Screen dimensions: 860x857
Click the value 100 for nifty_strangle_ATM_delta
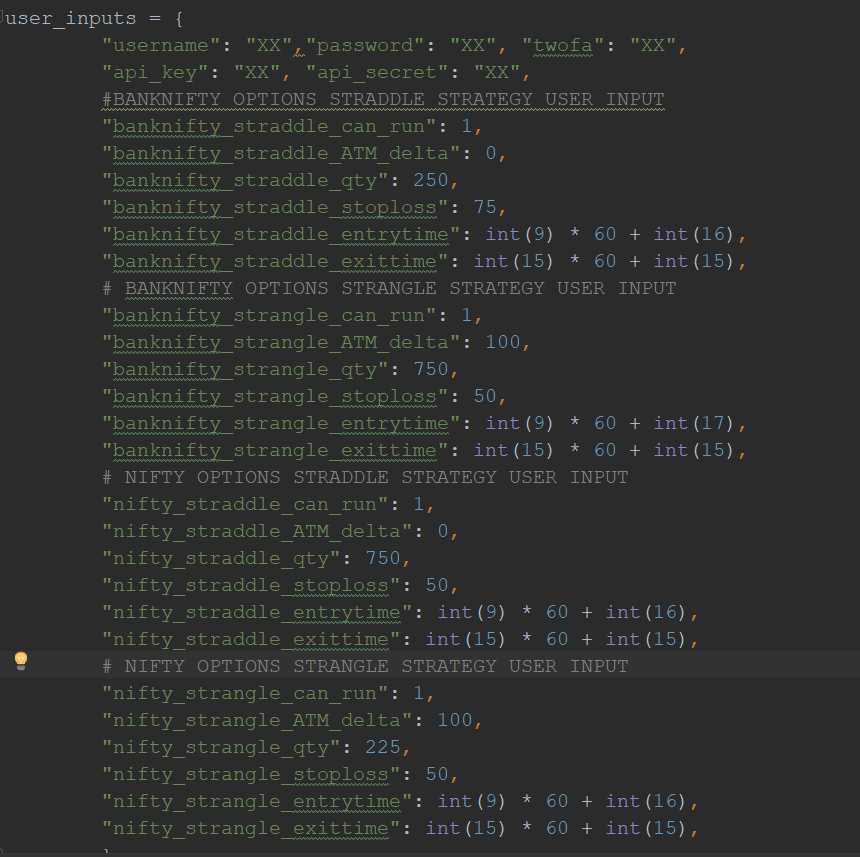pyautogui.click(x=455, y=720)
